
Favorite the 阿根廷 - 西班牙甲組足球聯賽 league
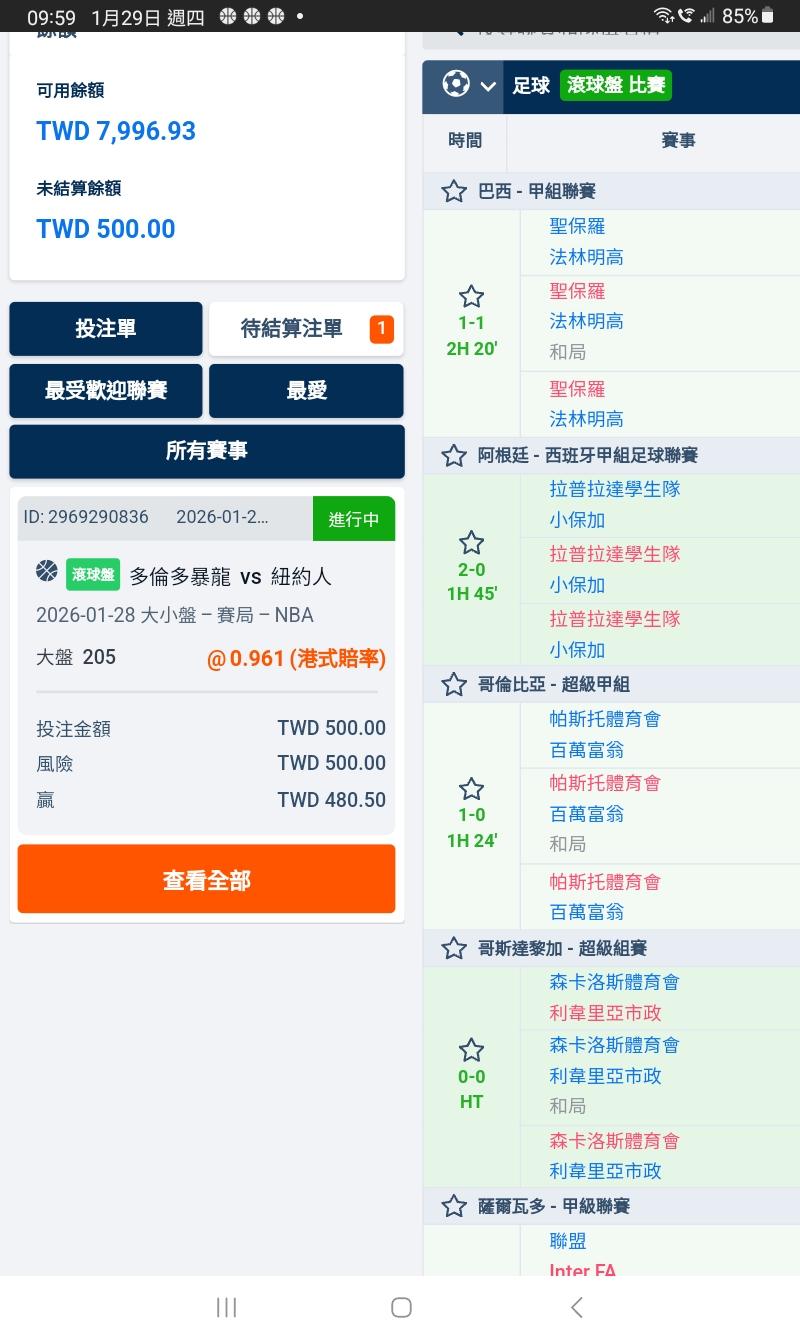pos(454,456)
